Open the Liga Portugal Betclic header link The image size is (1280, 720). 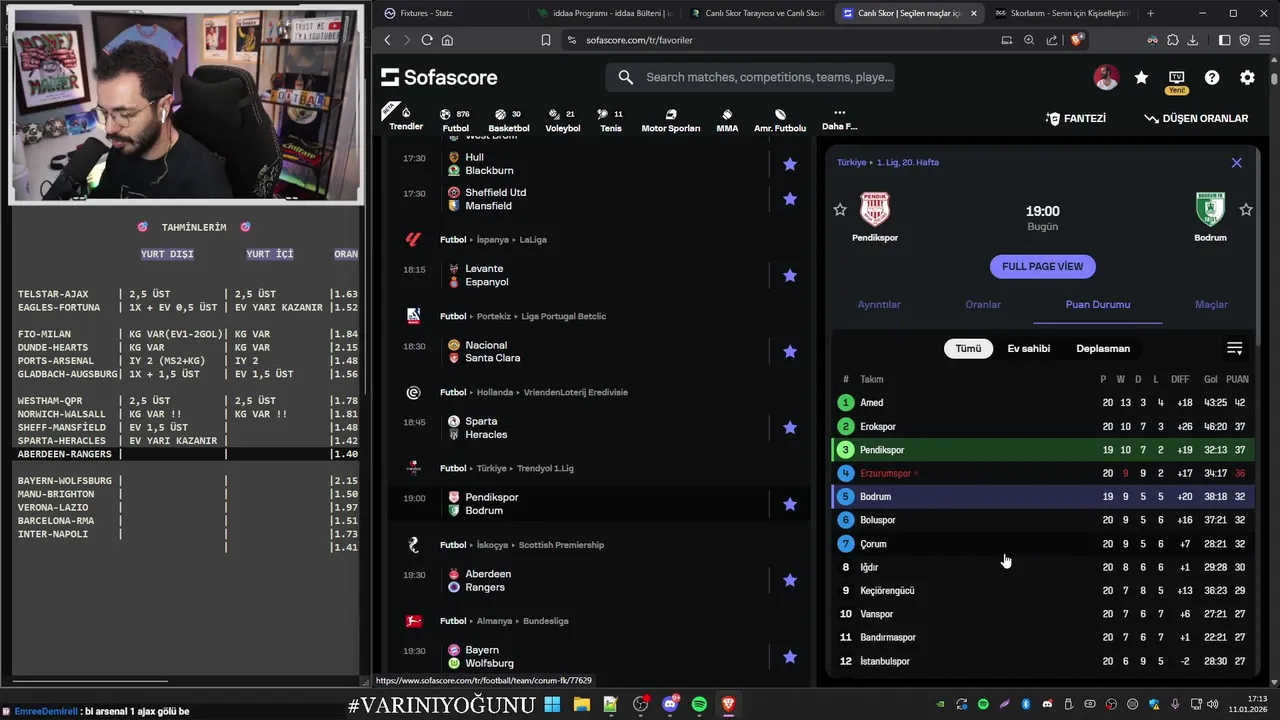(562, 316)
